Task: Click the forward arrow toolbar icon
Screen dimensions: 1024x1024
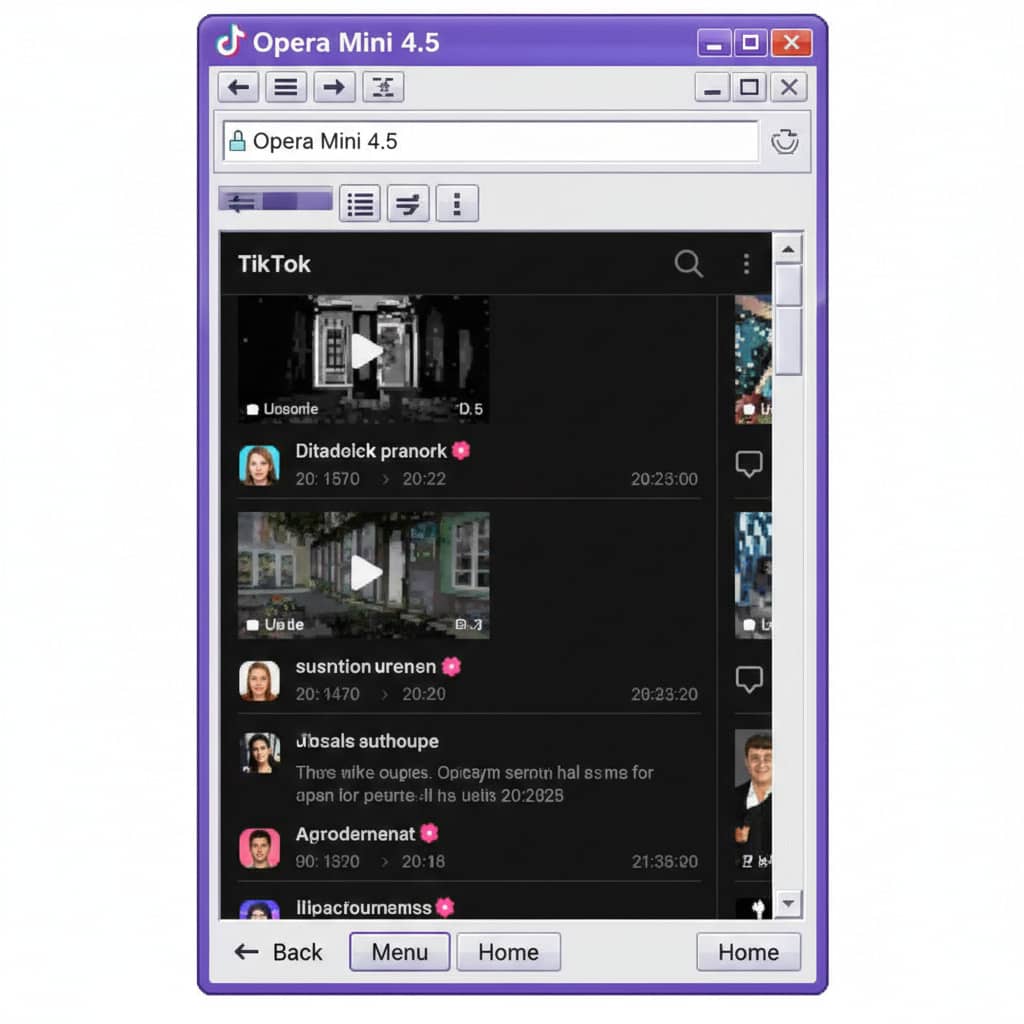Action: [334, 87]
